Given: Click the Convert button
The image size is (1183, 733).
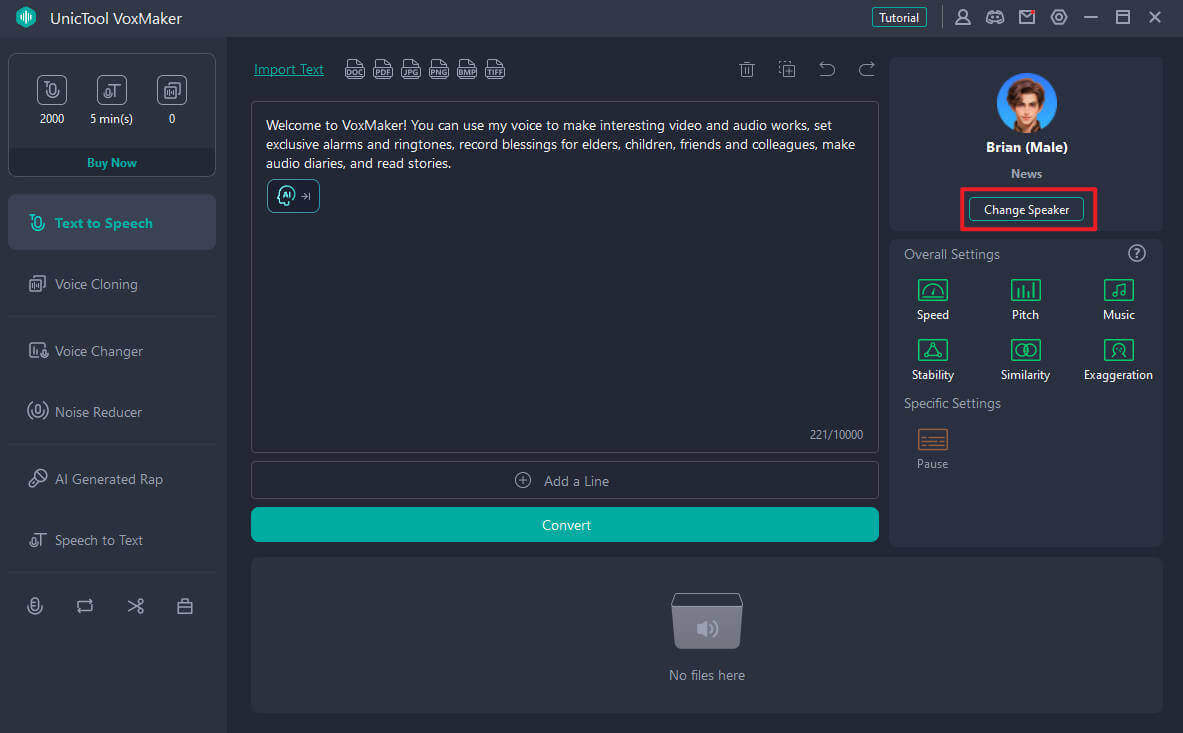Looking at the screenshot, I should pyautogui.click(x=564, y=525).
